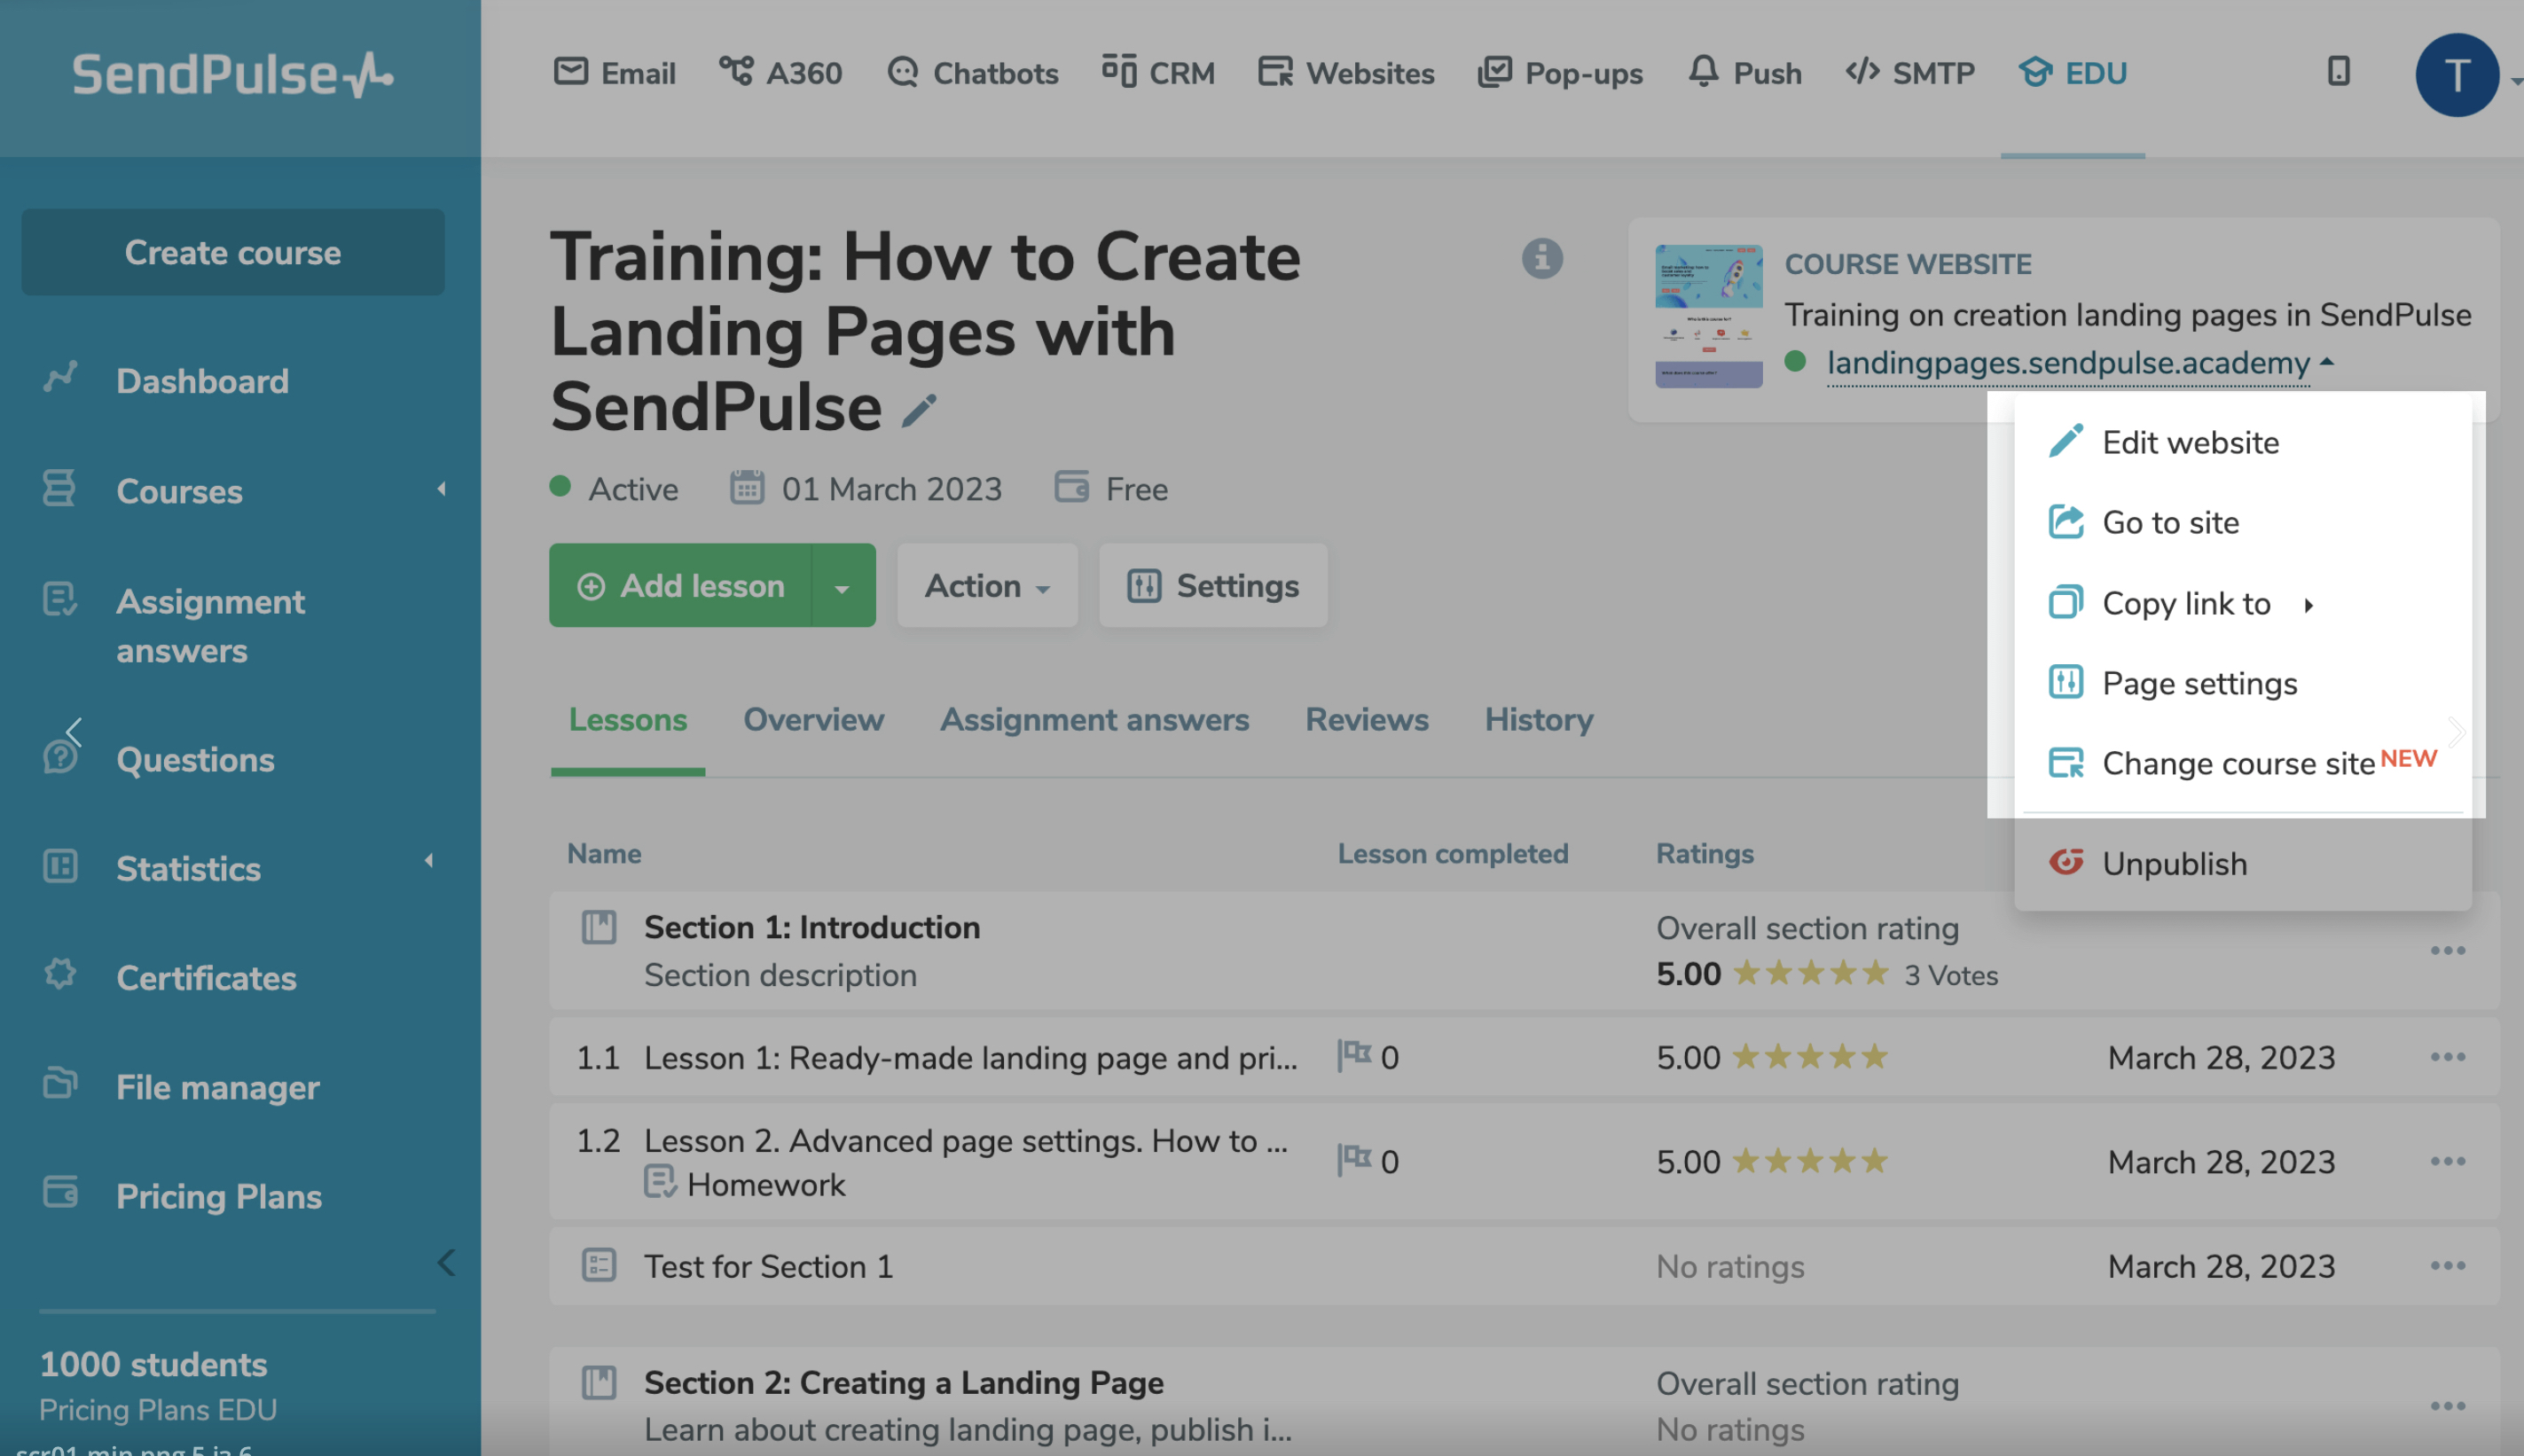Viewport: 2524px width, 1456px height.
Task: Open options for Lesson 1 row
Action: click(2447, 1057)
